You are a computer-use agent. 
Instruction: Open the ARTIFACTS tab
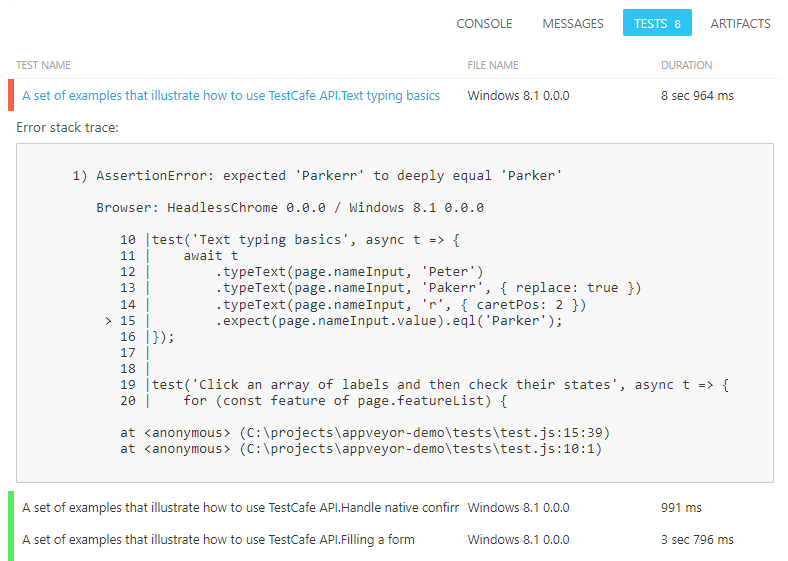(x=740, y=23)
